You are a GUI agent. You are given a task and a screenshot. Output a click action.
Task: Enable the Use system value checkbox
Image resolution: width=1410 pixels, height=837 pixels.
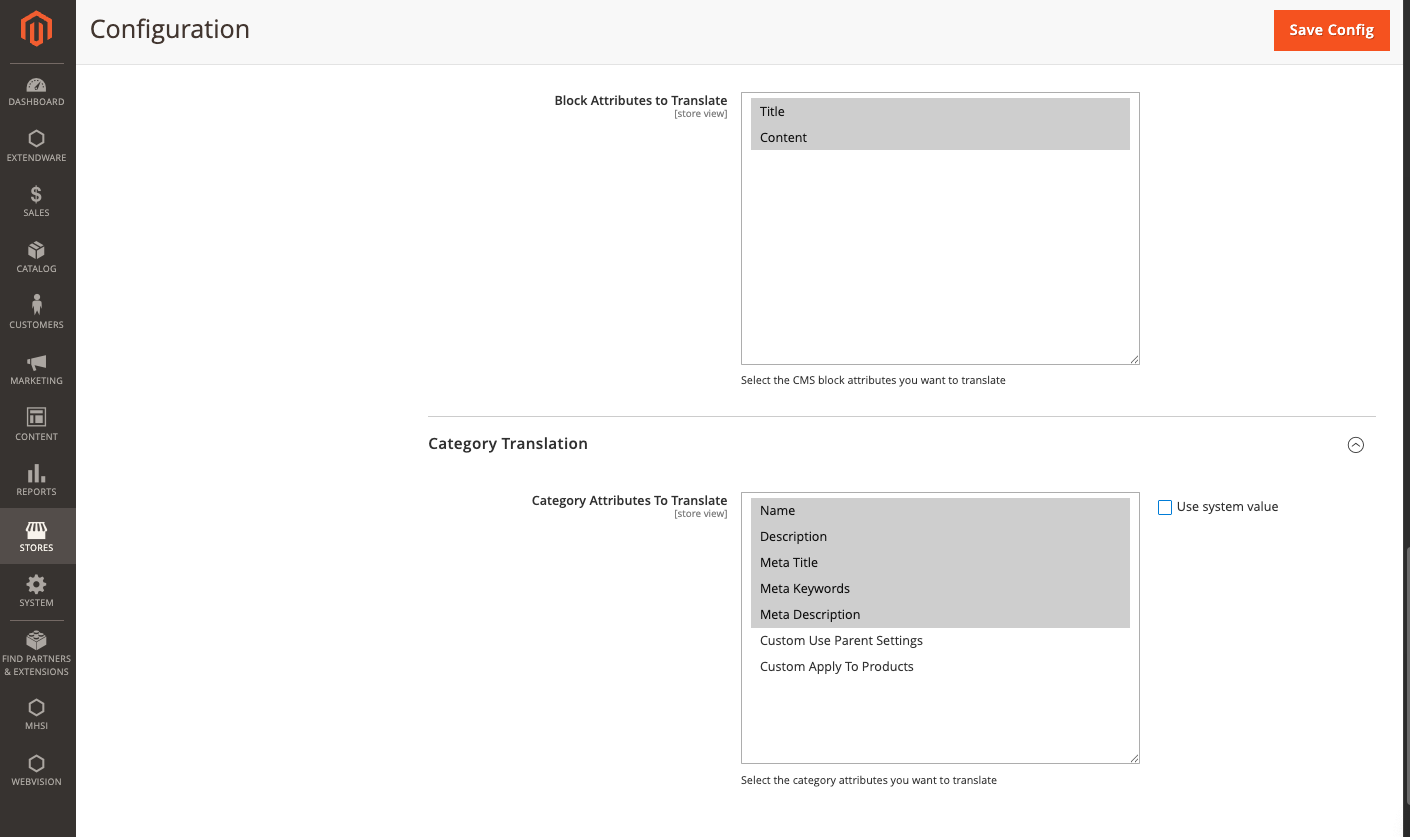click(x=1165, y=508)
